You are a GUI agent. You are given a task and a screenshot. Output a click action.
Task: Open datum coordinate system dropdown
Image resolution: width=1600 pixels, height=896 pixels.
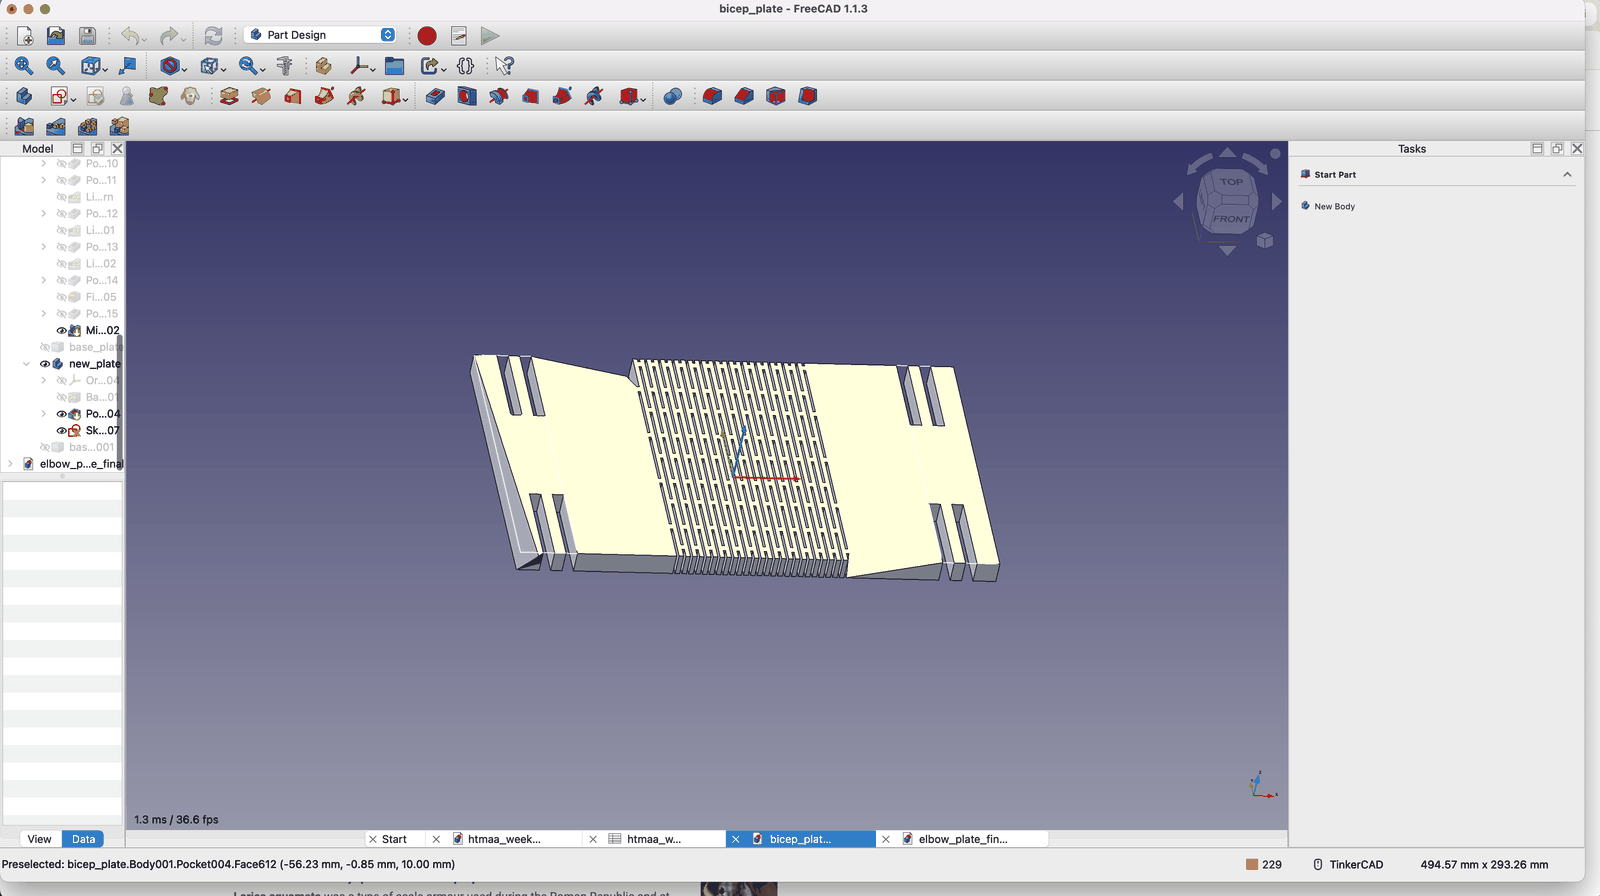[373, 69]
